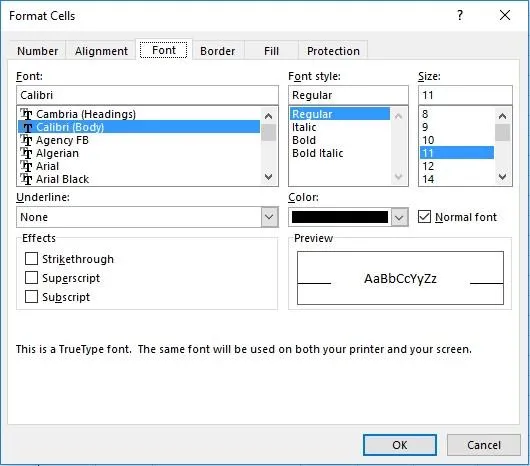The image size is (530, 466).
Task: Pick font size 11 in list
Action: coord(457,153)
